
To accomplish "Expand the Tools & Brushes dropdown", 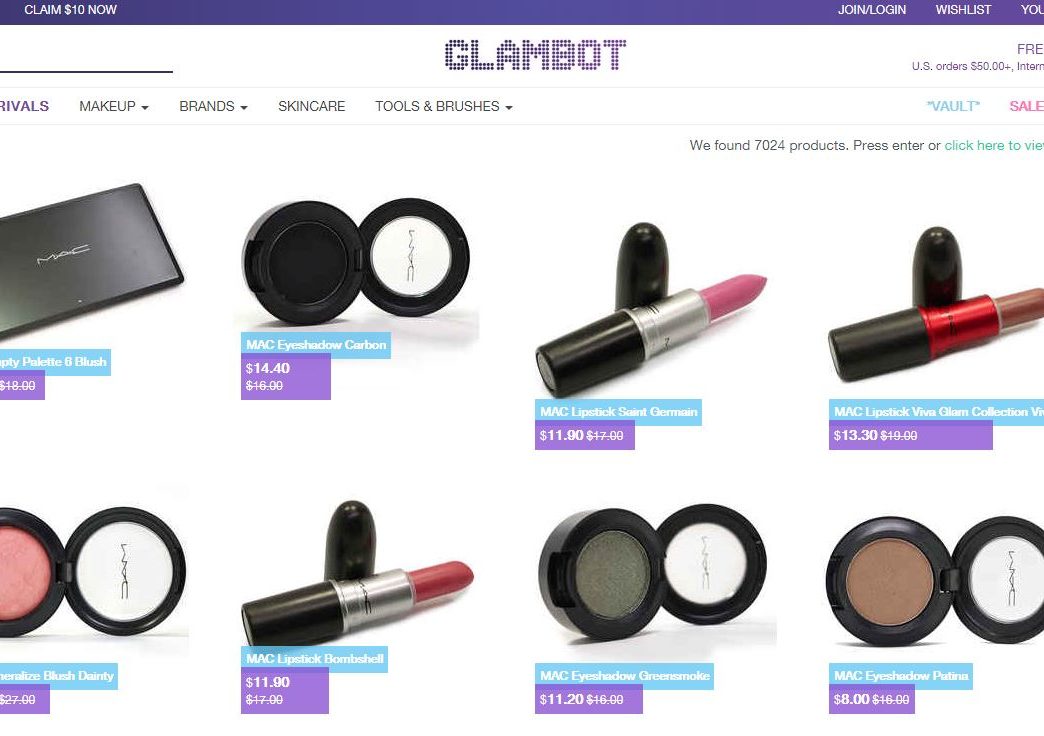I will pyautogui.click(x=443, y=107).
